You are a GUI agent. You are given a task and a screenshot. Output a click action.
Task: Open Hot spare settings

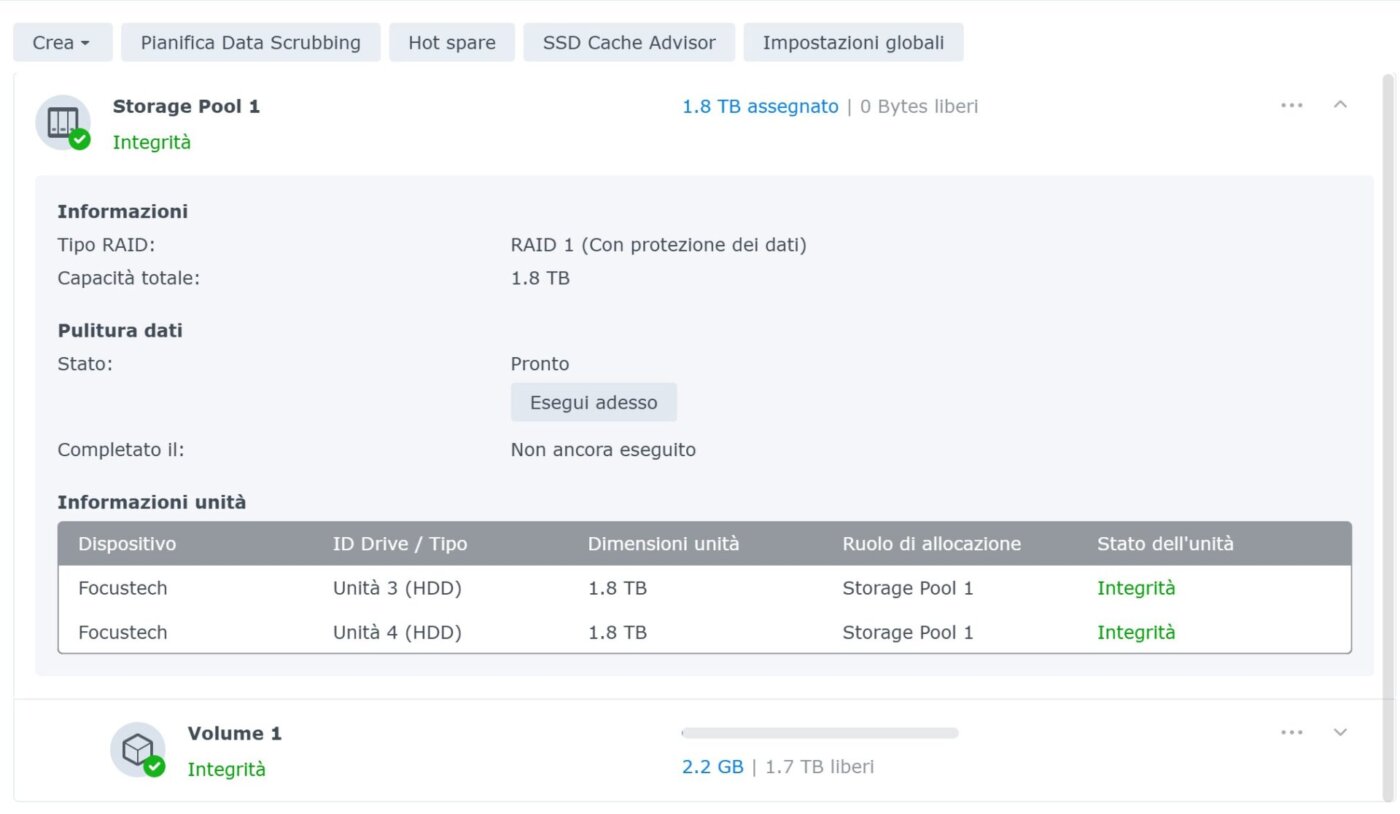pos(451,43)
